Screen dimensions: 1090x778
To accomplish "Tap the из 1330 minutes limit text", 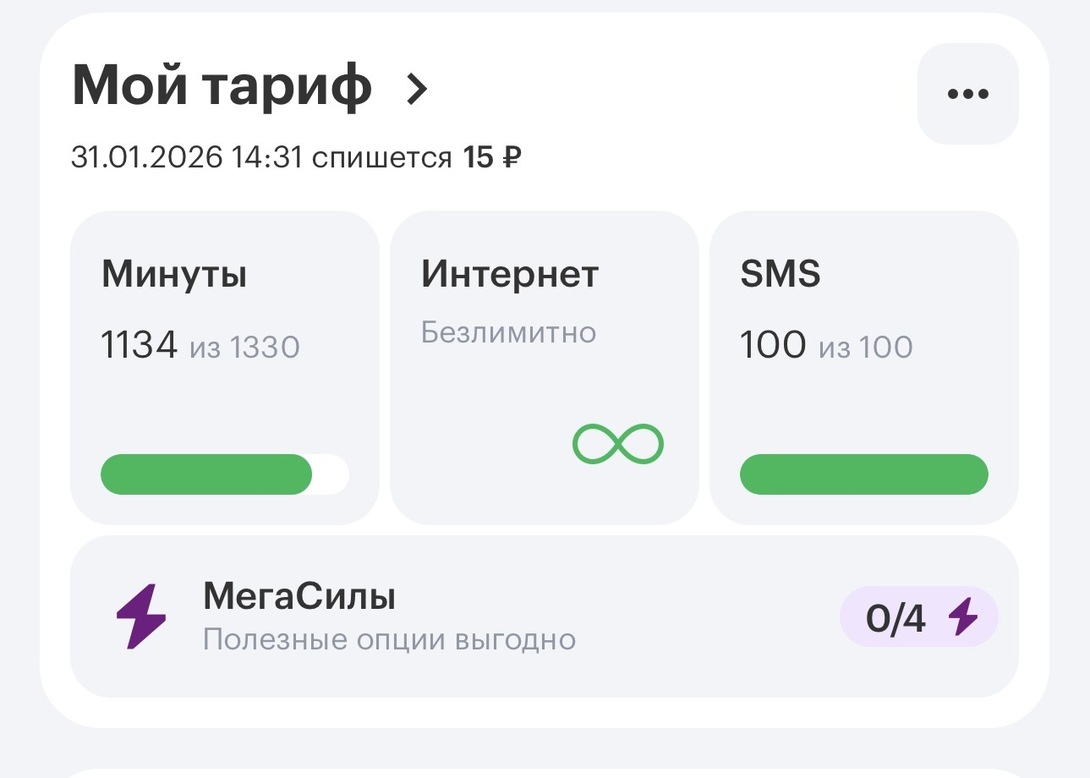I will click(x=245, y=348).
